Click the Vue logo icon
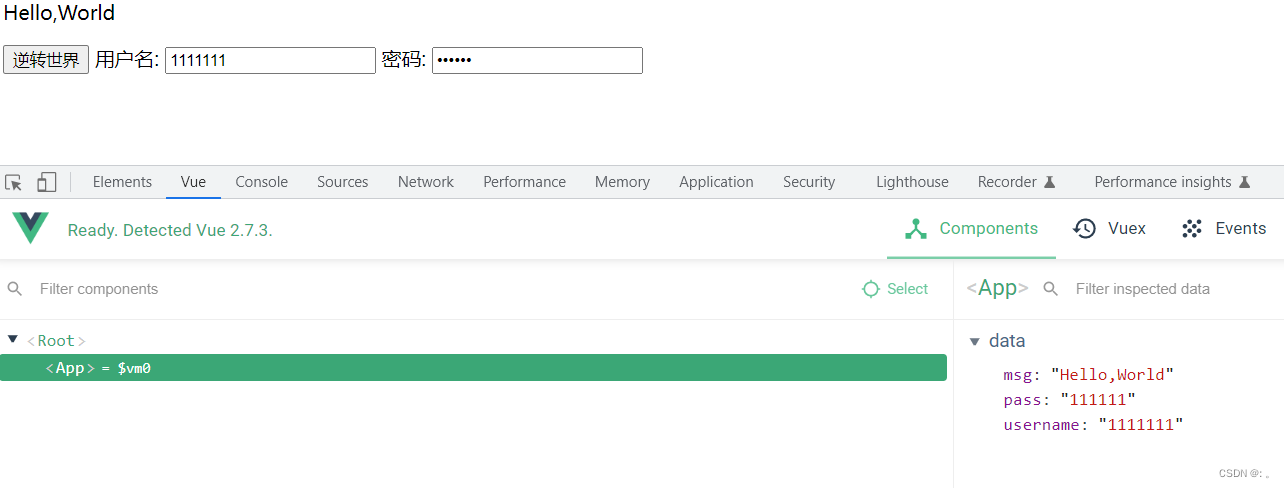 (30, 229)
